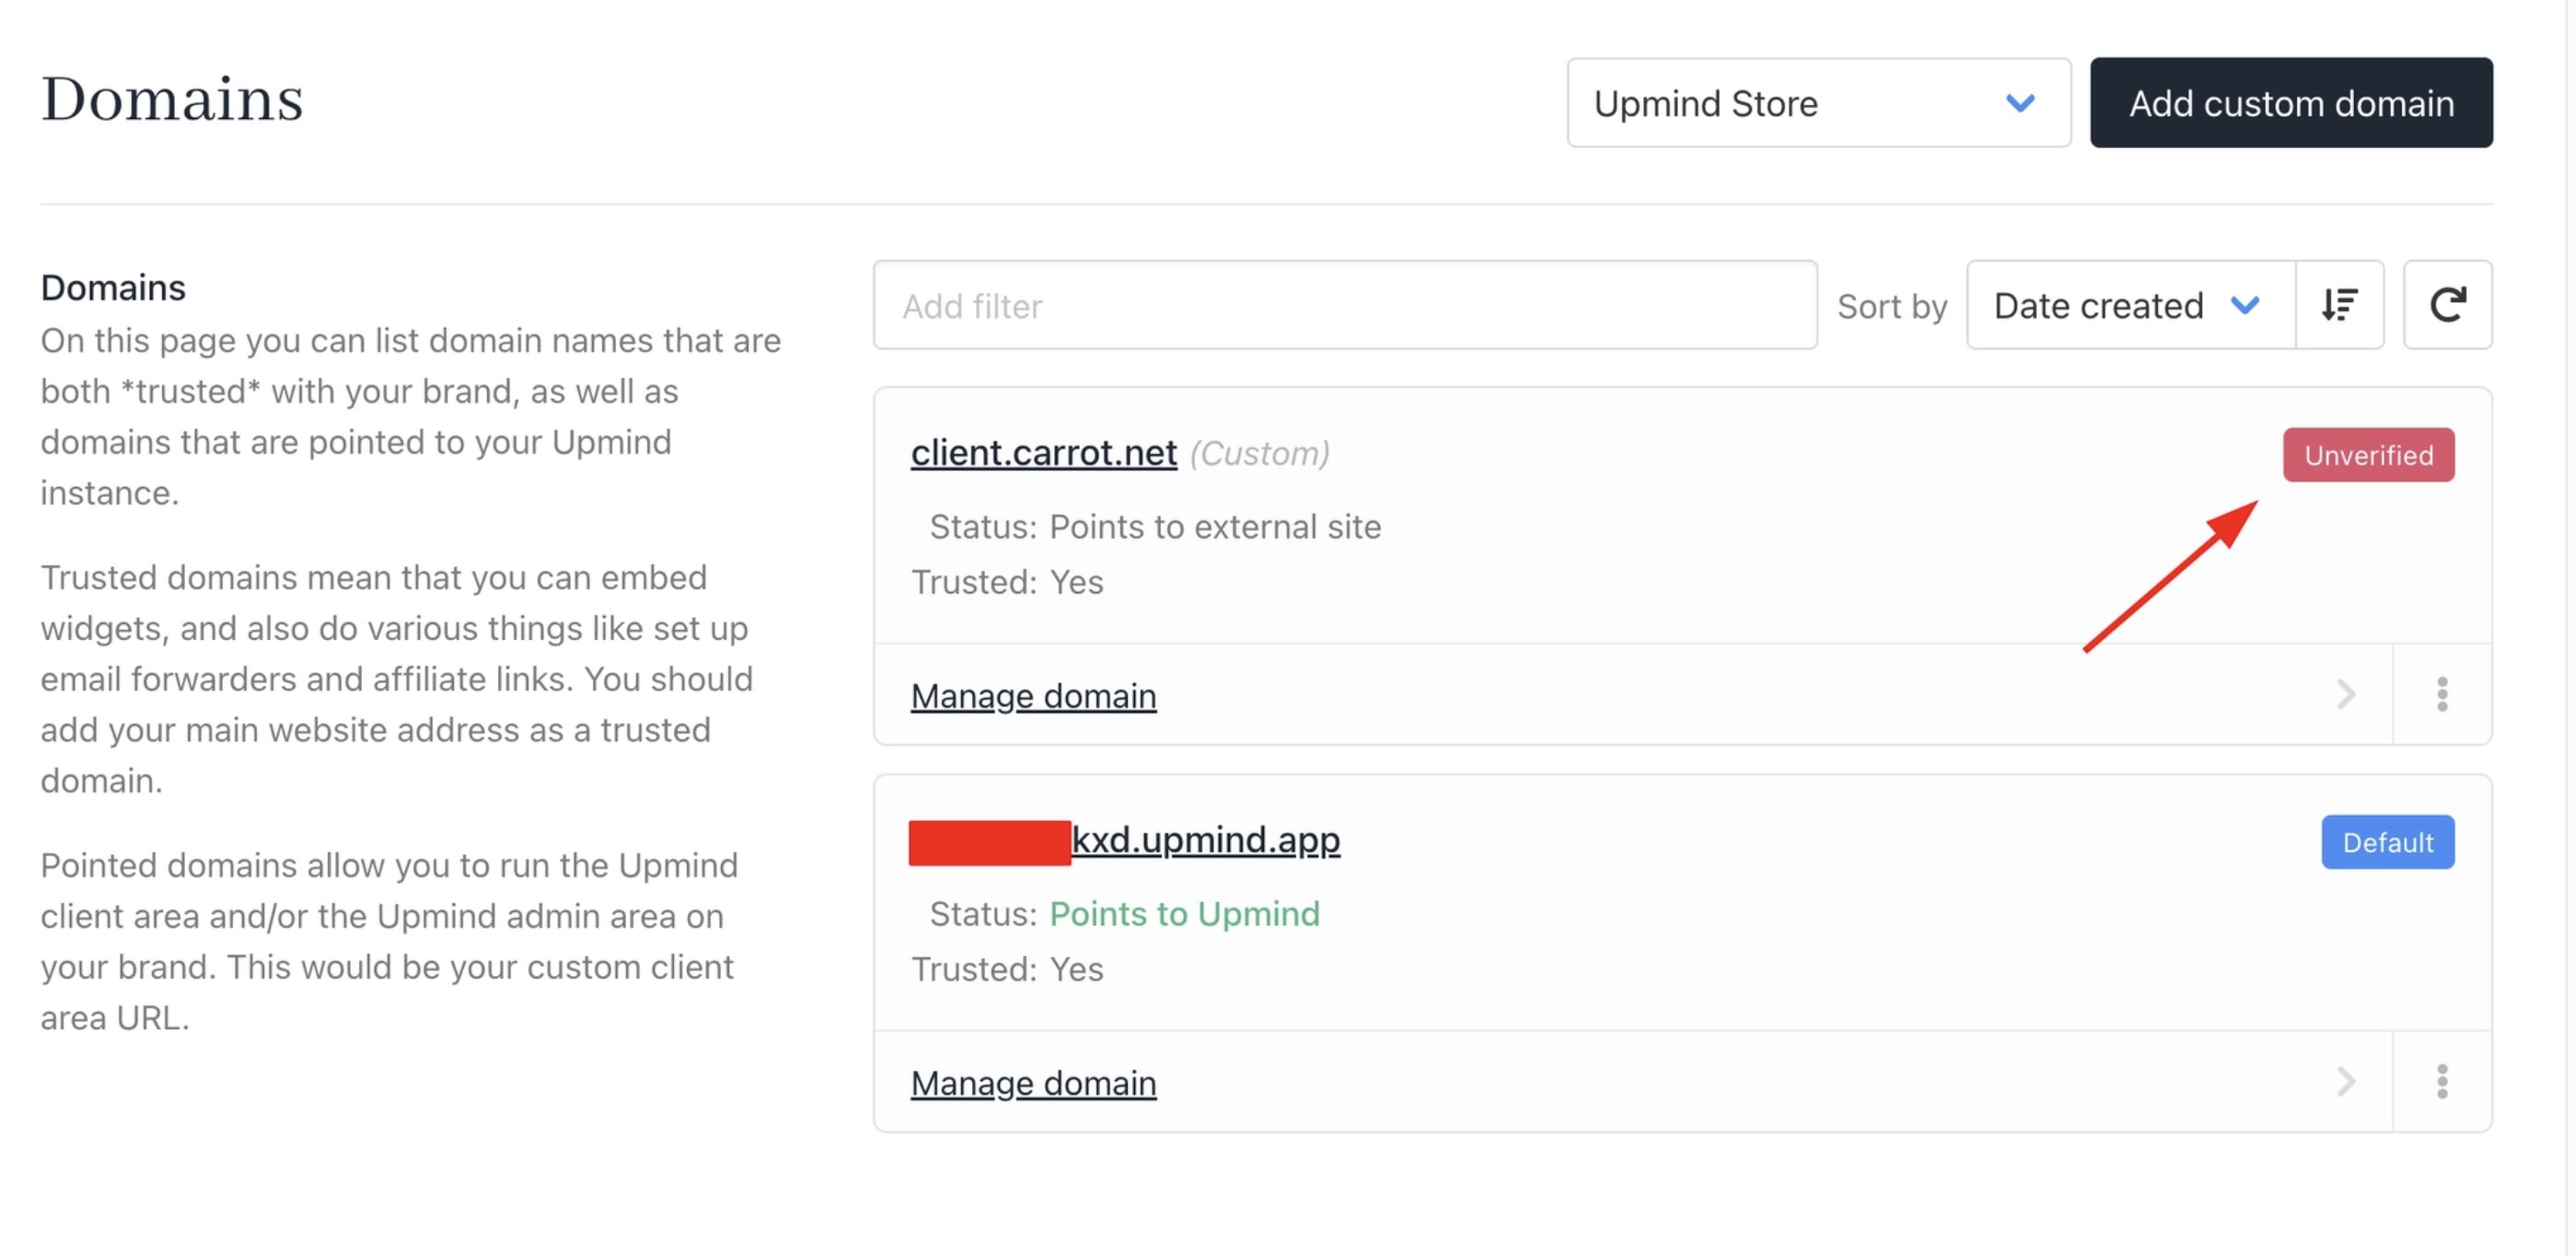Open the three-dot menu for kxd.upmind.app
The image size is (2576, 1256).
click(2442, 1081)
